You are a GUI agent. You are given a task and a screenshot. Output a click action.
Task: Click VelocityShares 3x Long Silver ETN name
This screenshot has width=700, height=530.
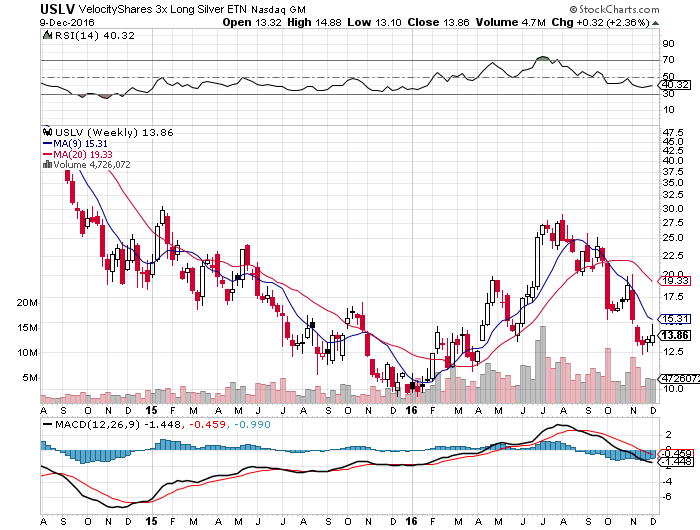pos(162,9)
